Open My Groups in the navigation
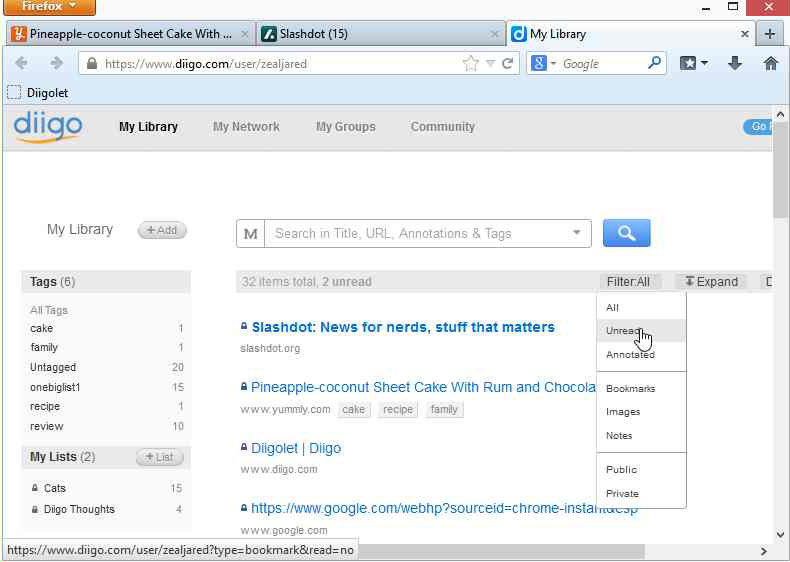This screenshot has height=562, width=790. tap(346, 127)
